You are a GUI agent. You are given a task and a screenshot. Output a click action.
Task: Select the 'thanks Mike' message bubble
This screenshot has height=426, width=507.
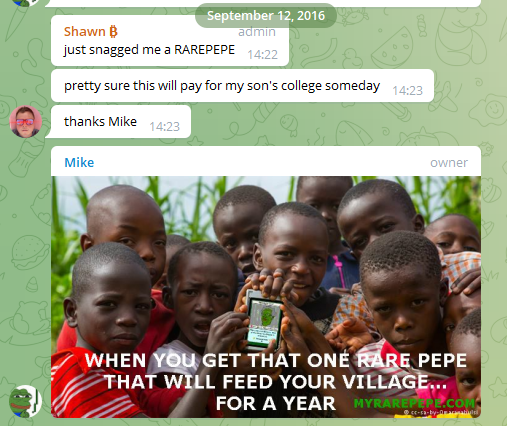coord(121,122)
